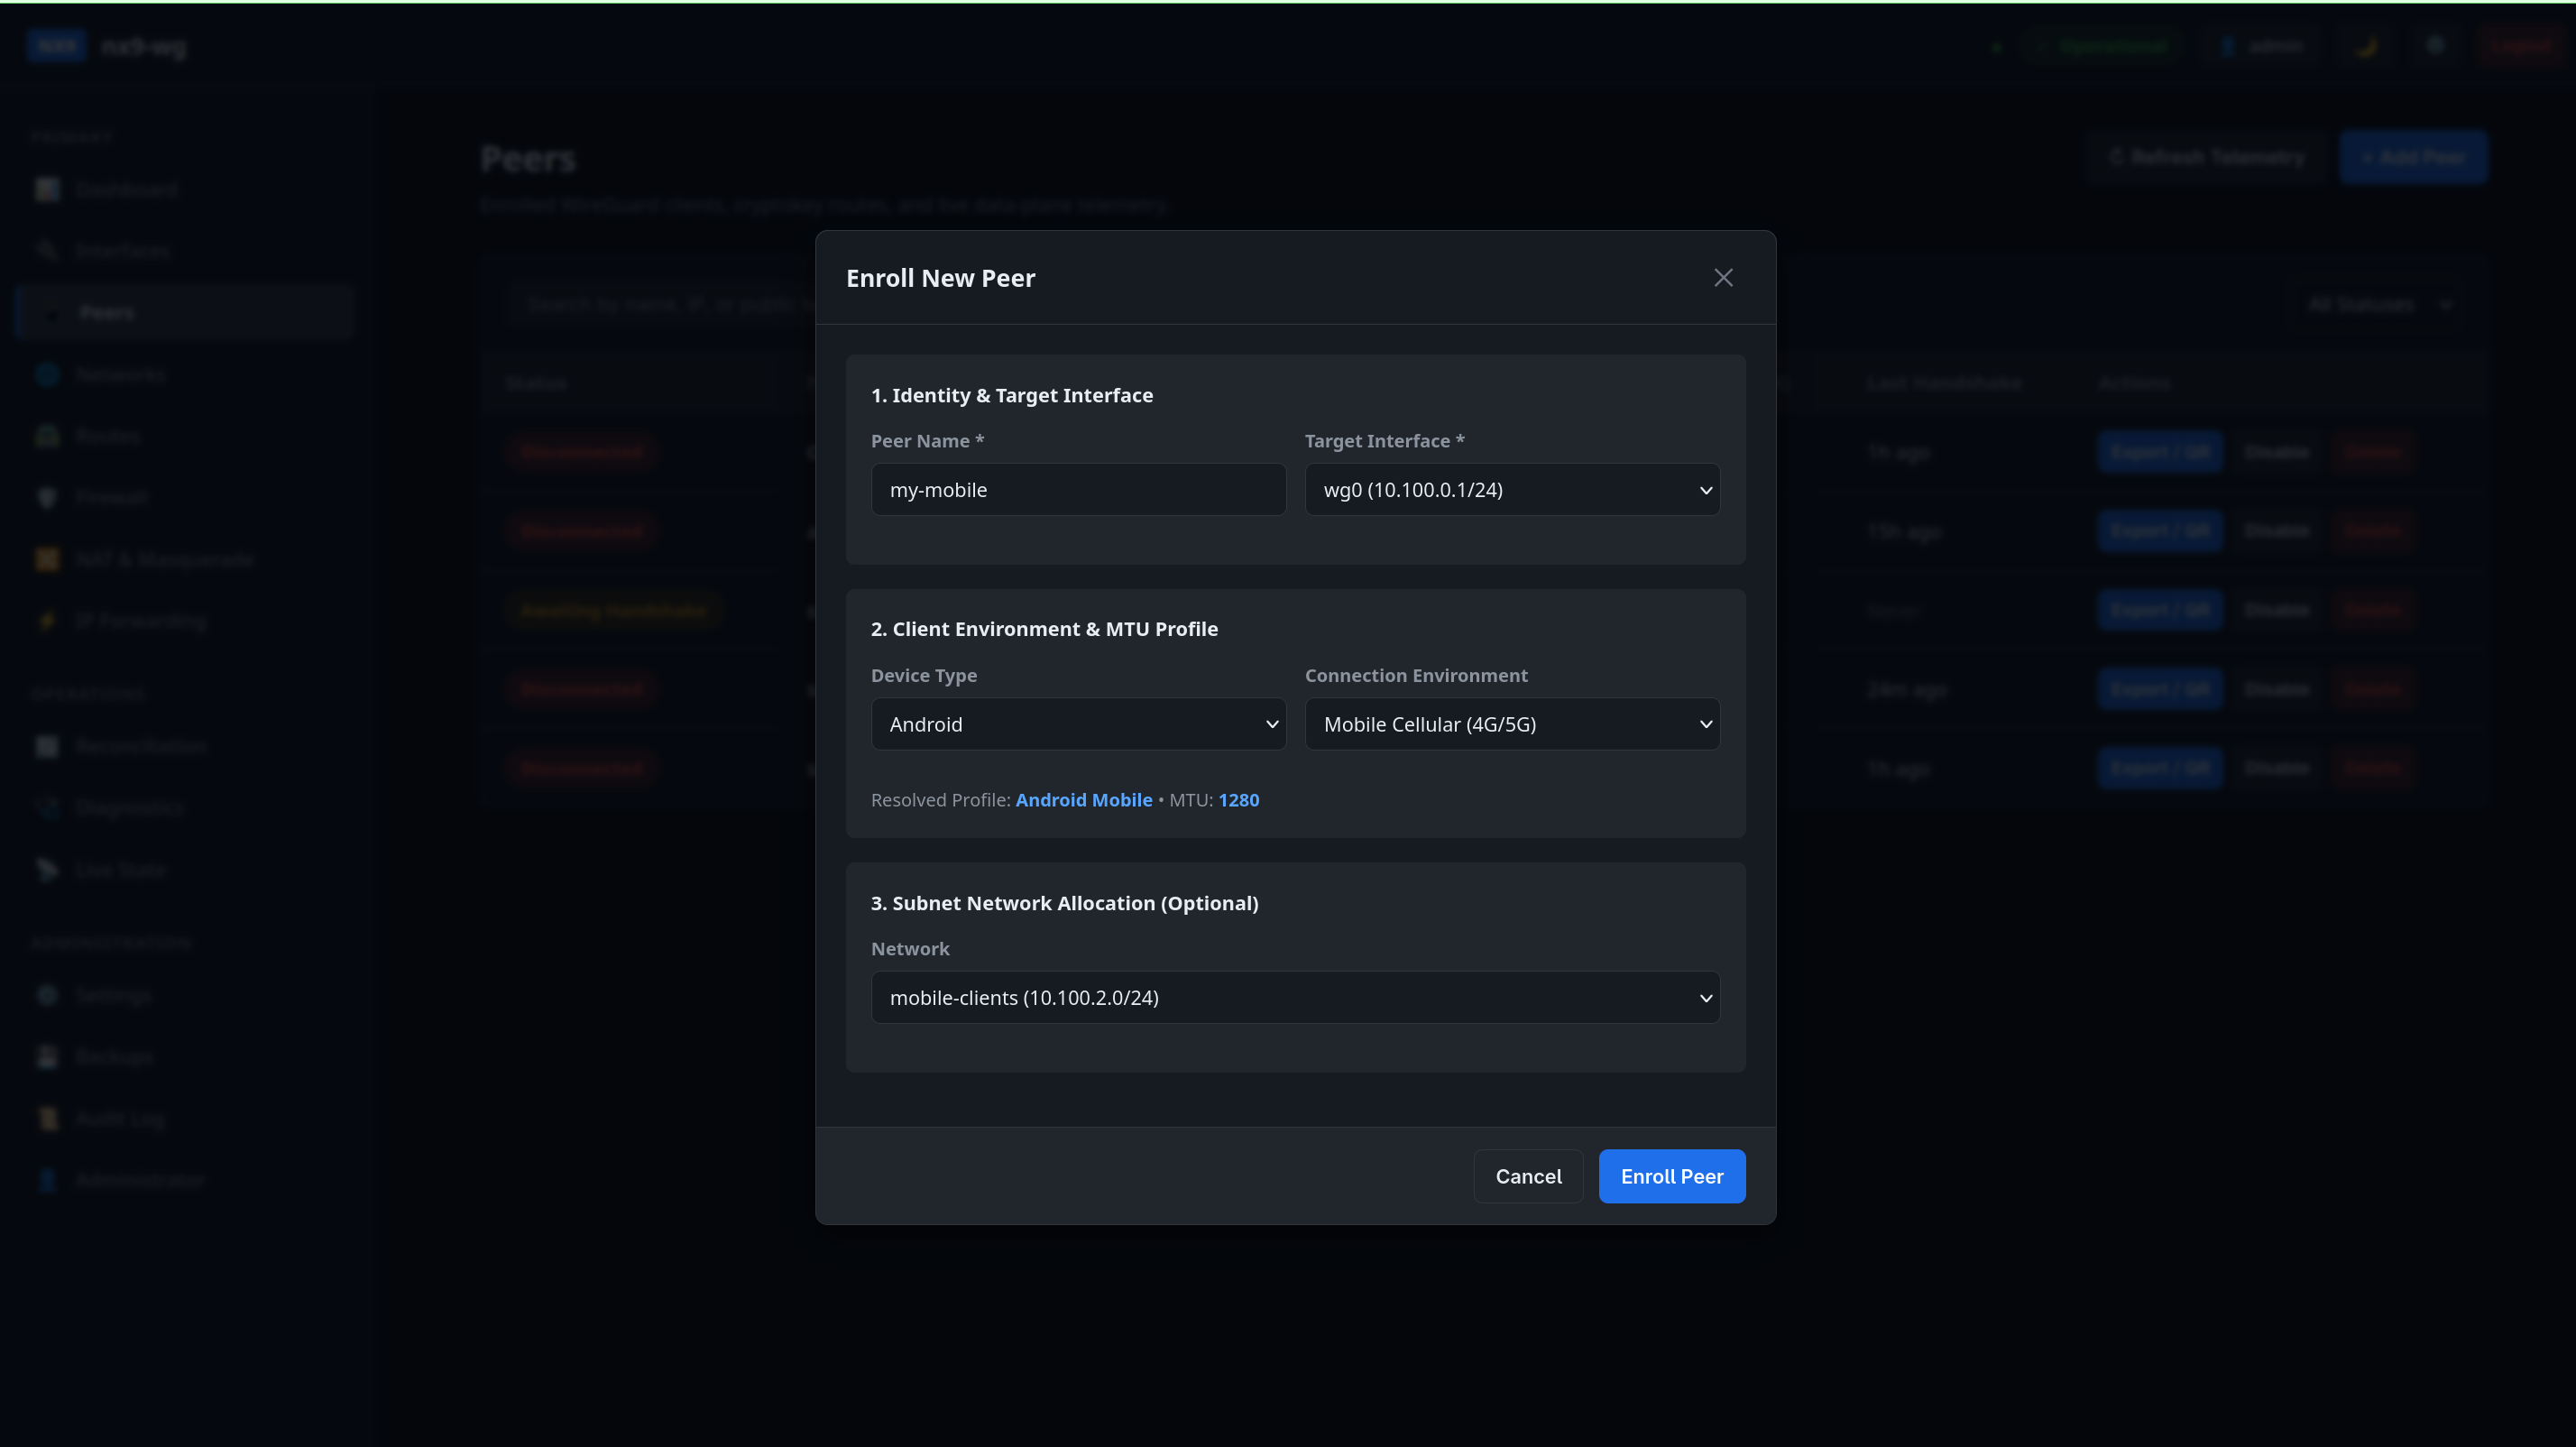
Task: Click the Refresh Telemetry button
Action: coord(2206,157)
